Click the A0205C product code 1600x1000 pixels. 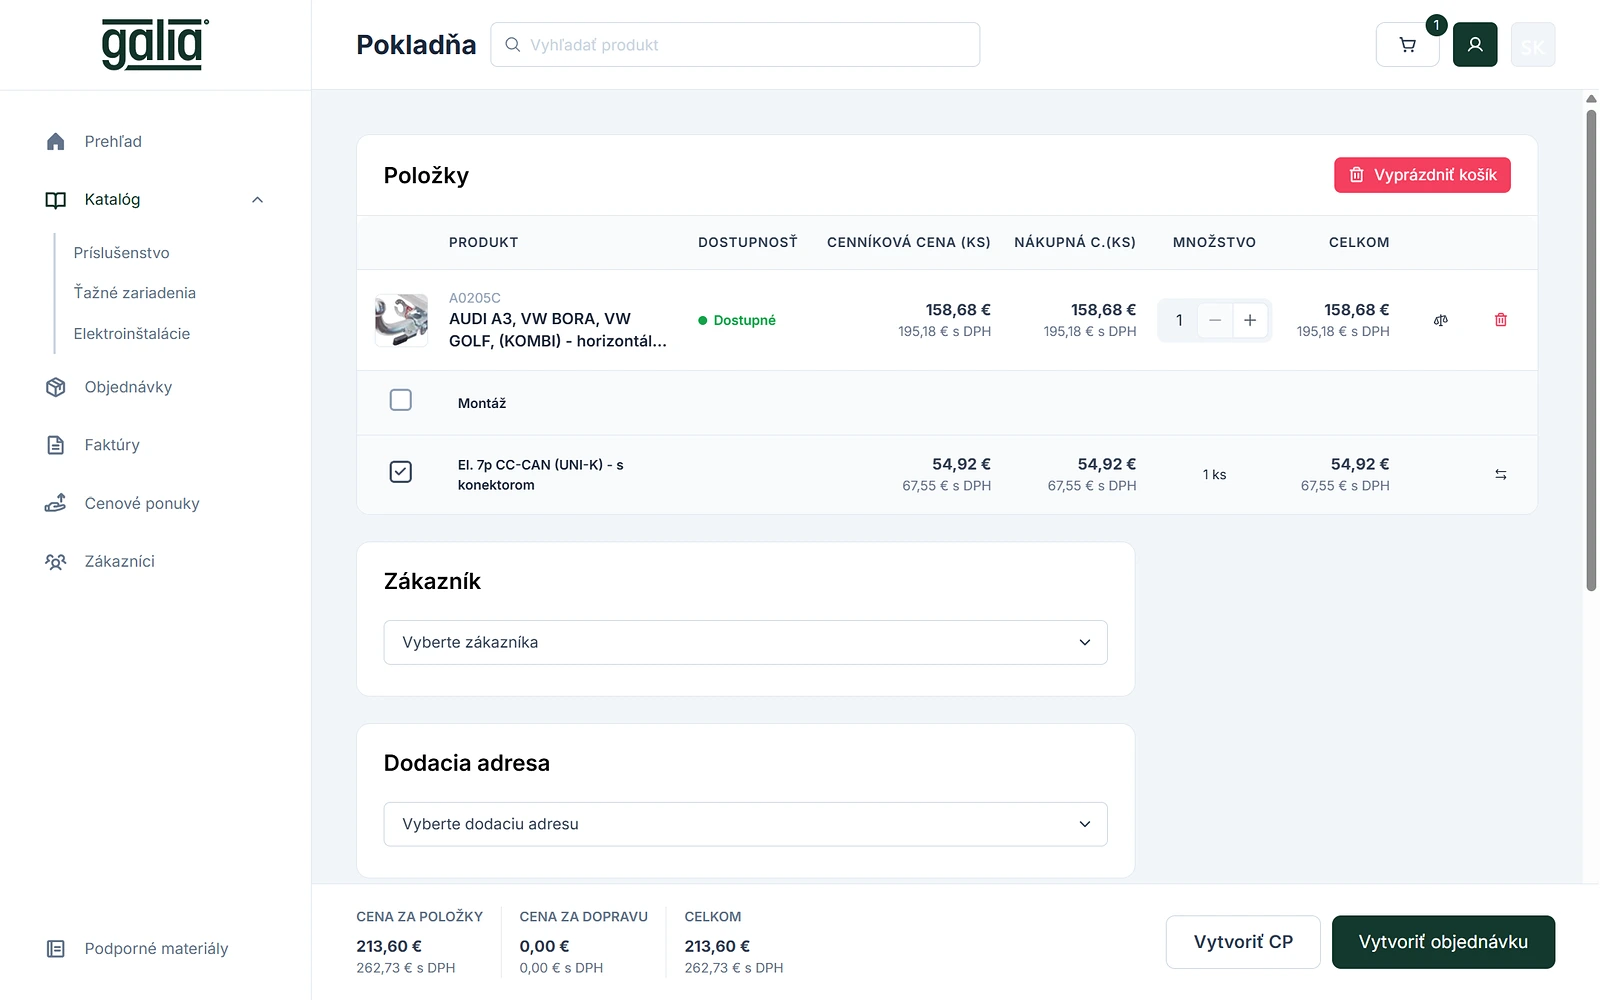coord(475,298)
